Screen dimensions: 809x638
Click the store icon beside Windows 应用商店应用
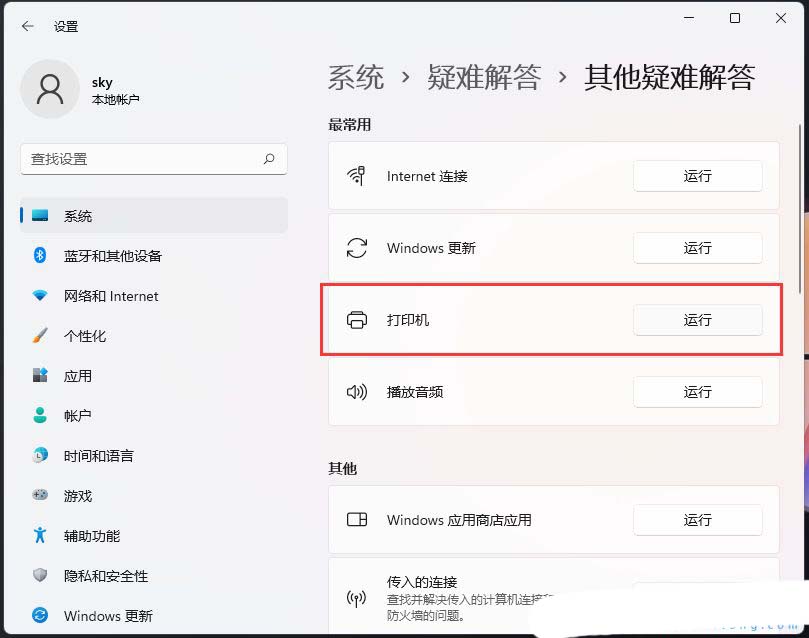coord(356,520)
